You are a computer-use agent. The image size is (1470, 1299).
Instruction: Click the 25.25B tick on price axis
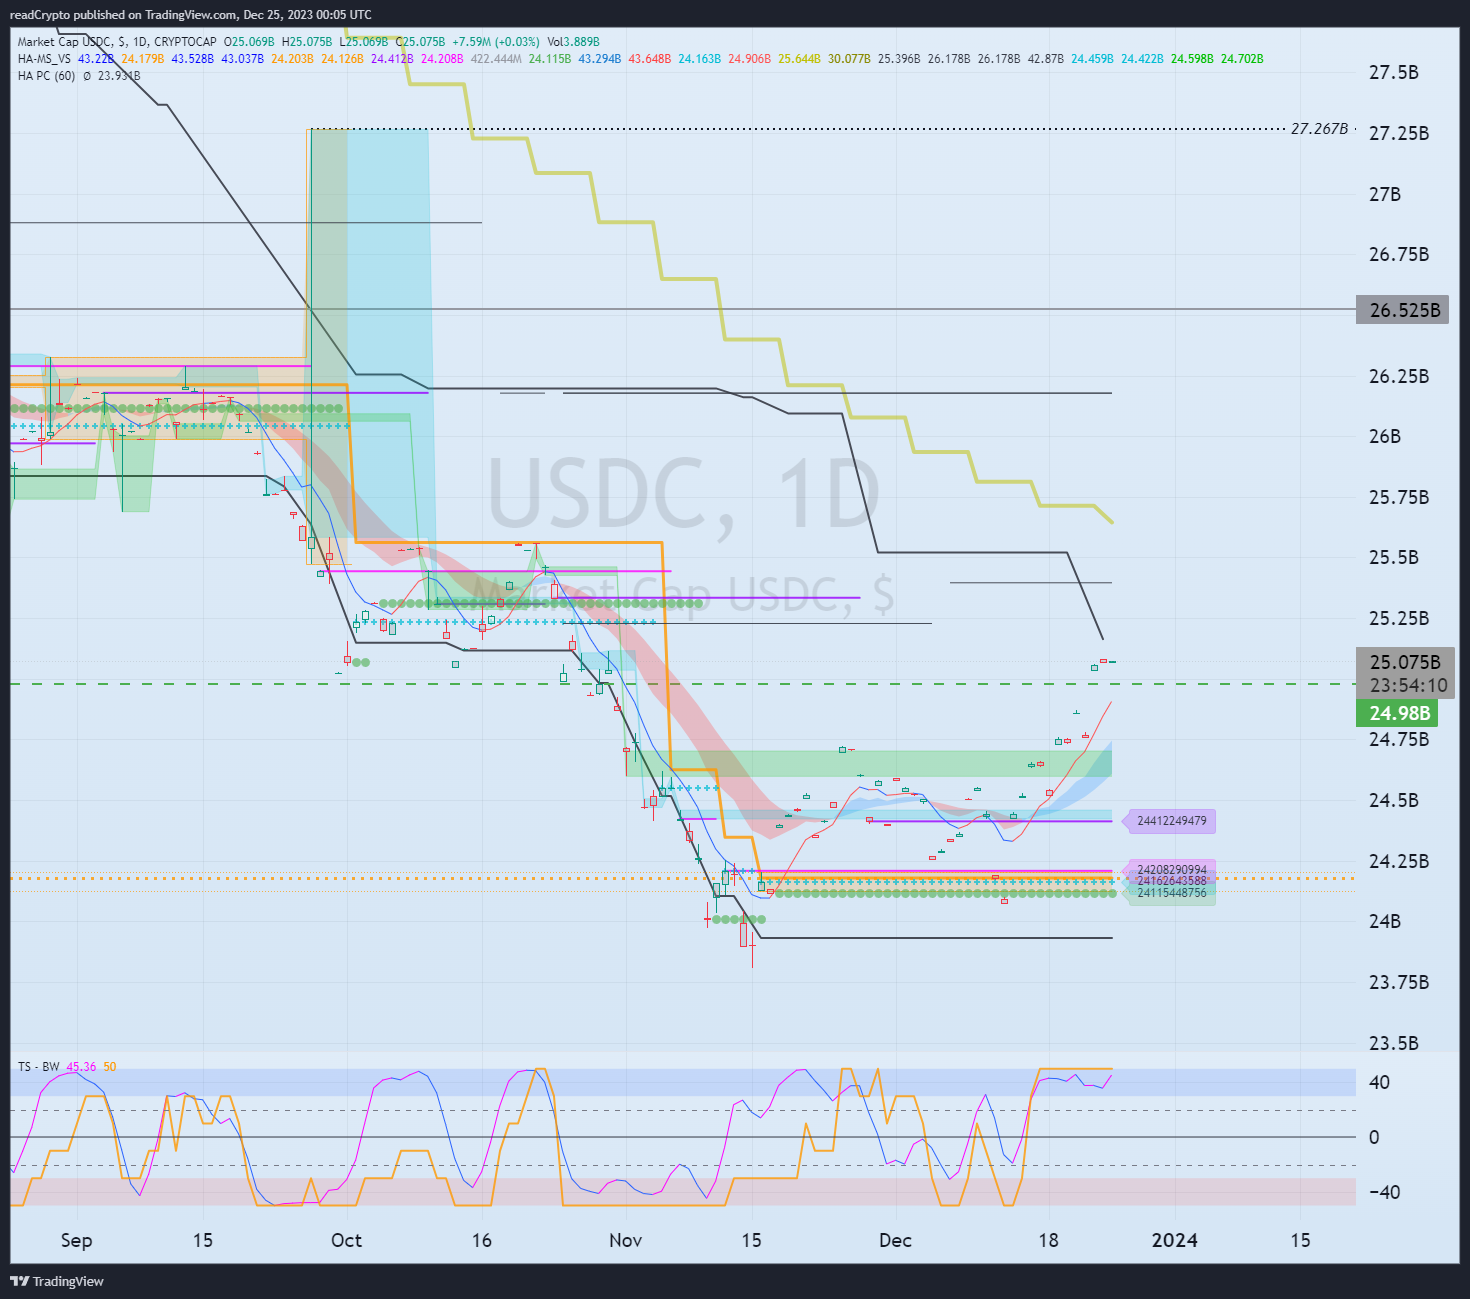(x=1398, y=618)
